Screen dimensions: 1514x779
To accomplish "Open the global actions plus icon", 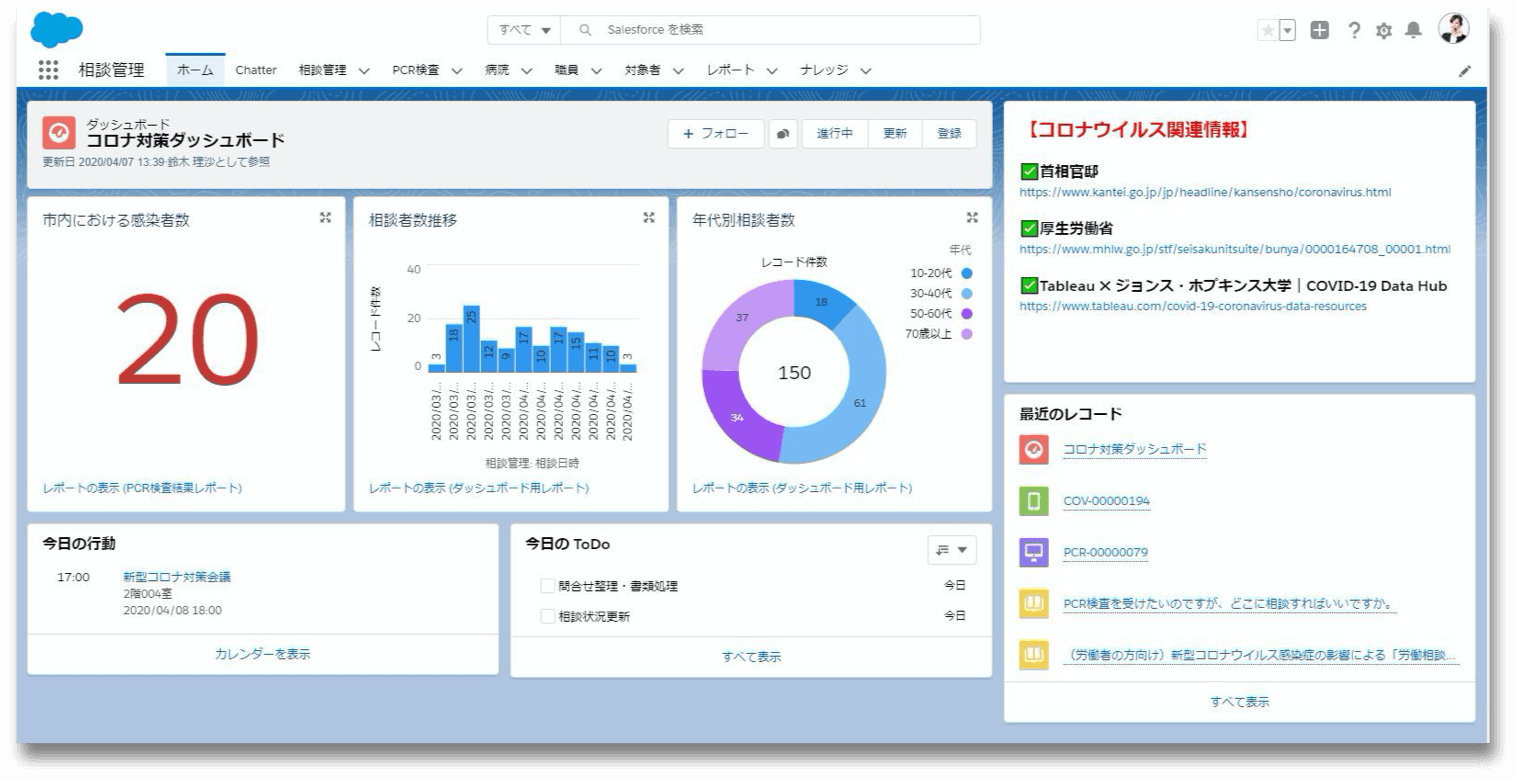I will click(x=1320, y=30).
